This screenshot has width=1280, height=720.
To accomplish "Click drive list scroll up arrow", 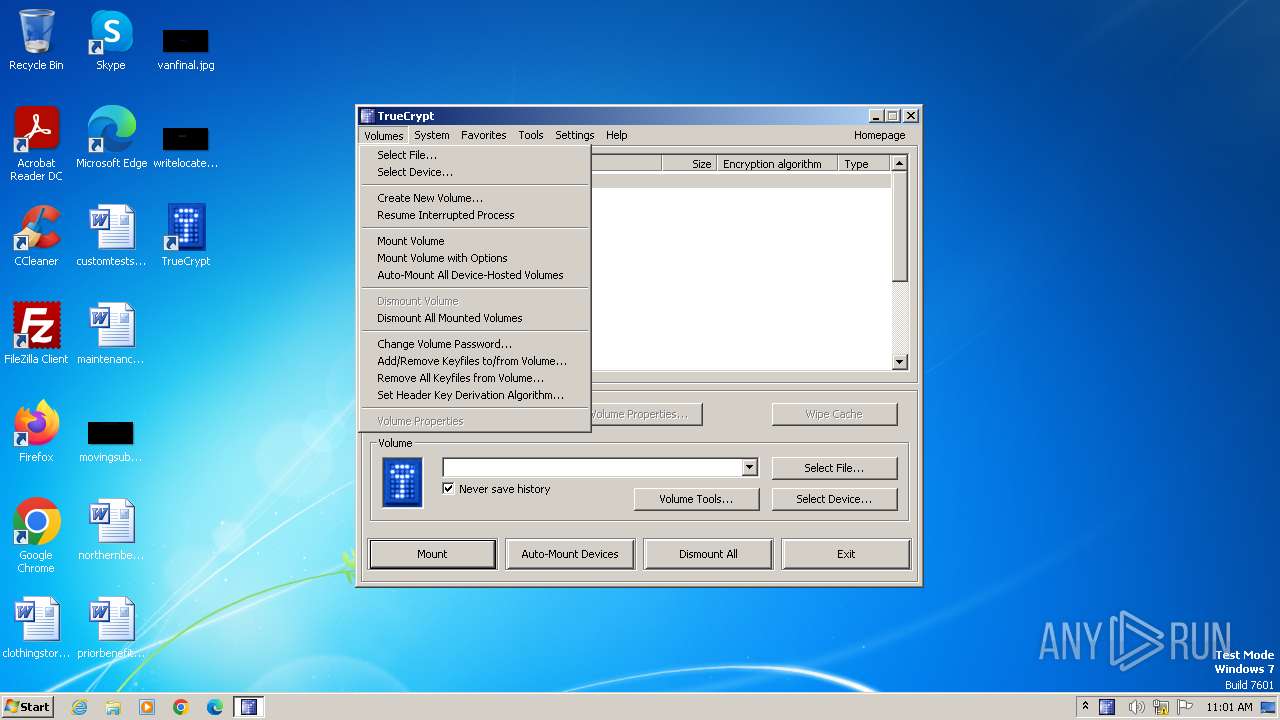I will (x=899, y=163).
